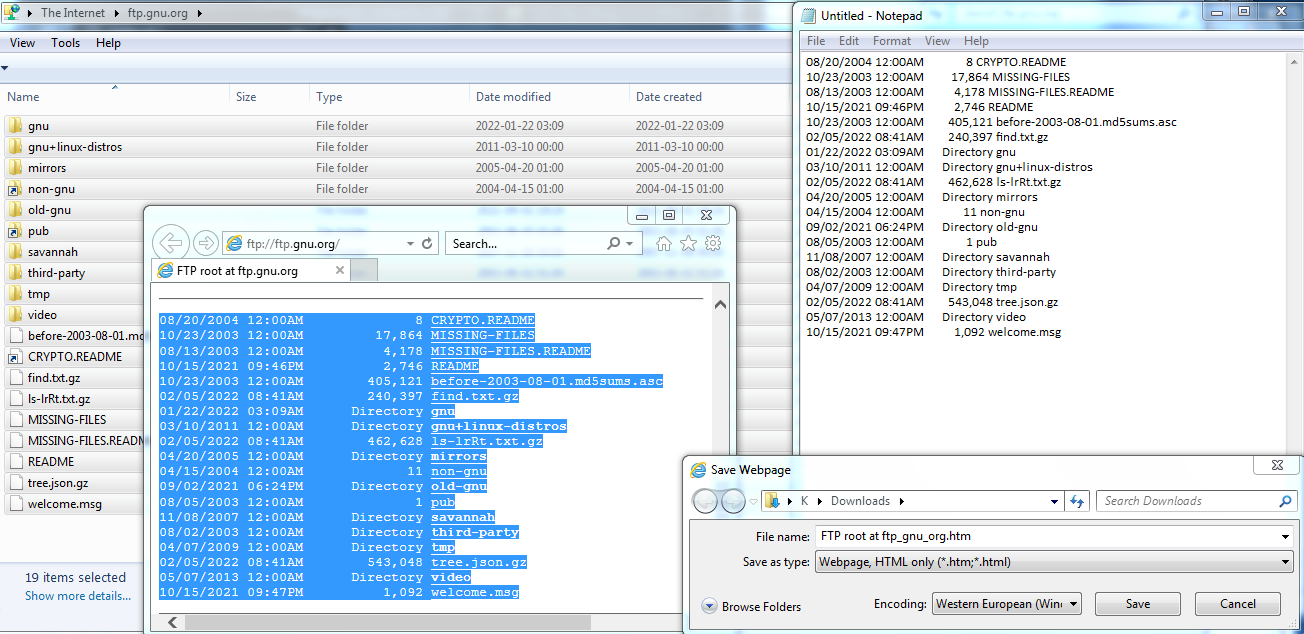Open the MISSING-FILES.README link in IE page
Viewport: 1304px width, 634px height.
(x=511, y=351)
